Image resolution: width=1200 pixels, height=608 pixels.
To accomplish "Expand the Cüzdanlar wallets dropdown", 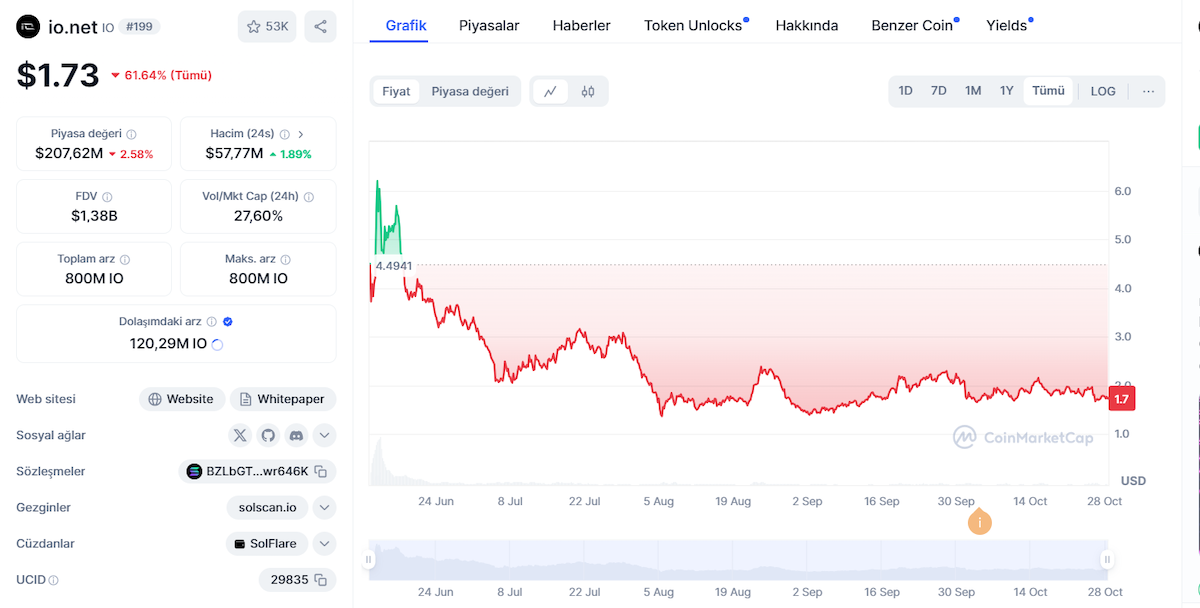I will (x=324, y=544).
